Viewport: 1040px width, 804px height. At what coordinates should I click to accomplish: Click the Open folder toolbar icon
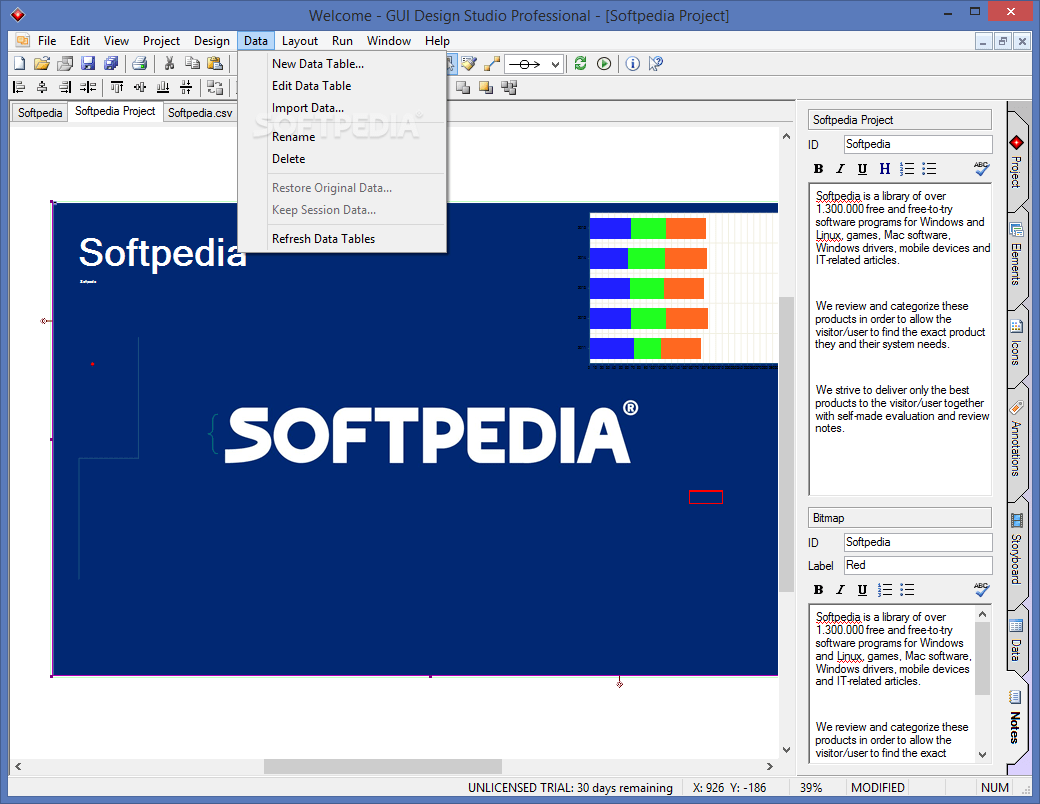click(x=42, y=64)
